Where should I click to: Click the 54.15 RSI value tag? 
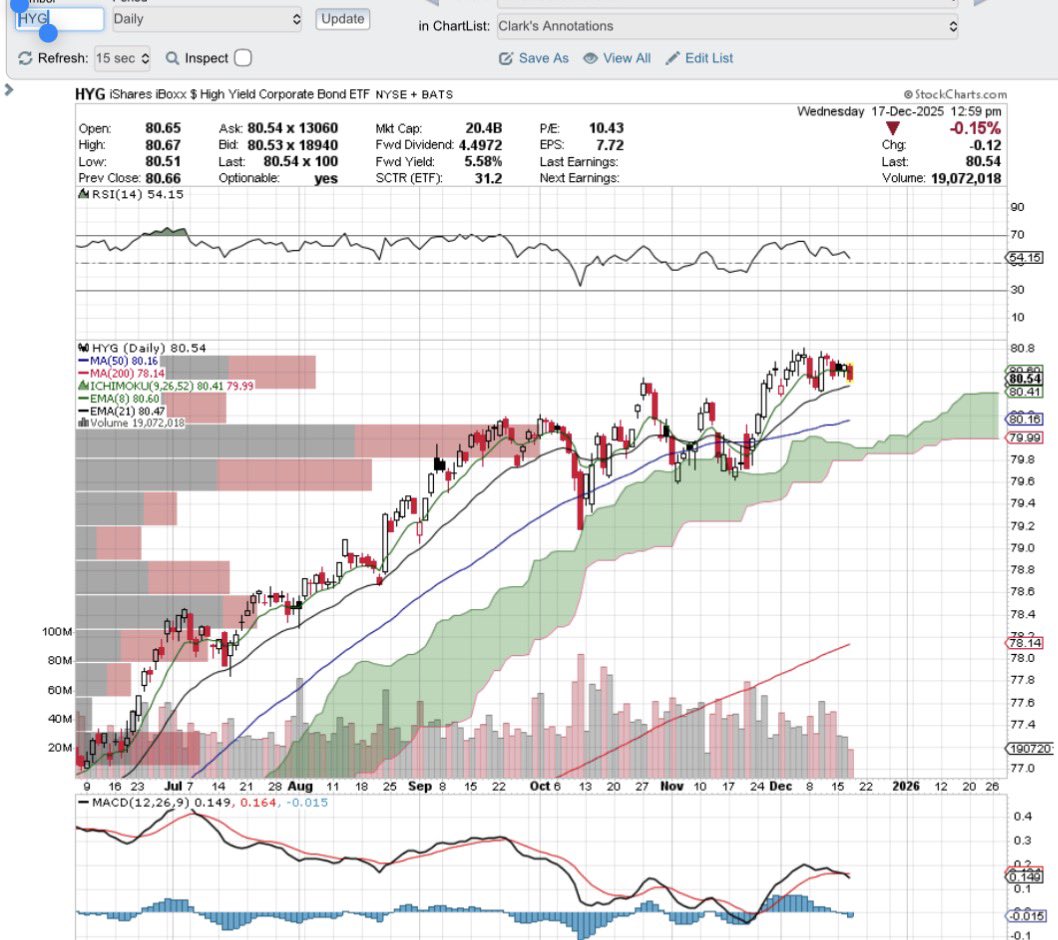click(1024, 258)
